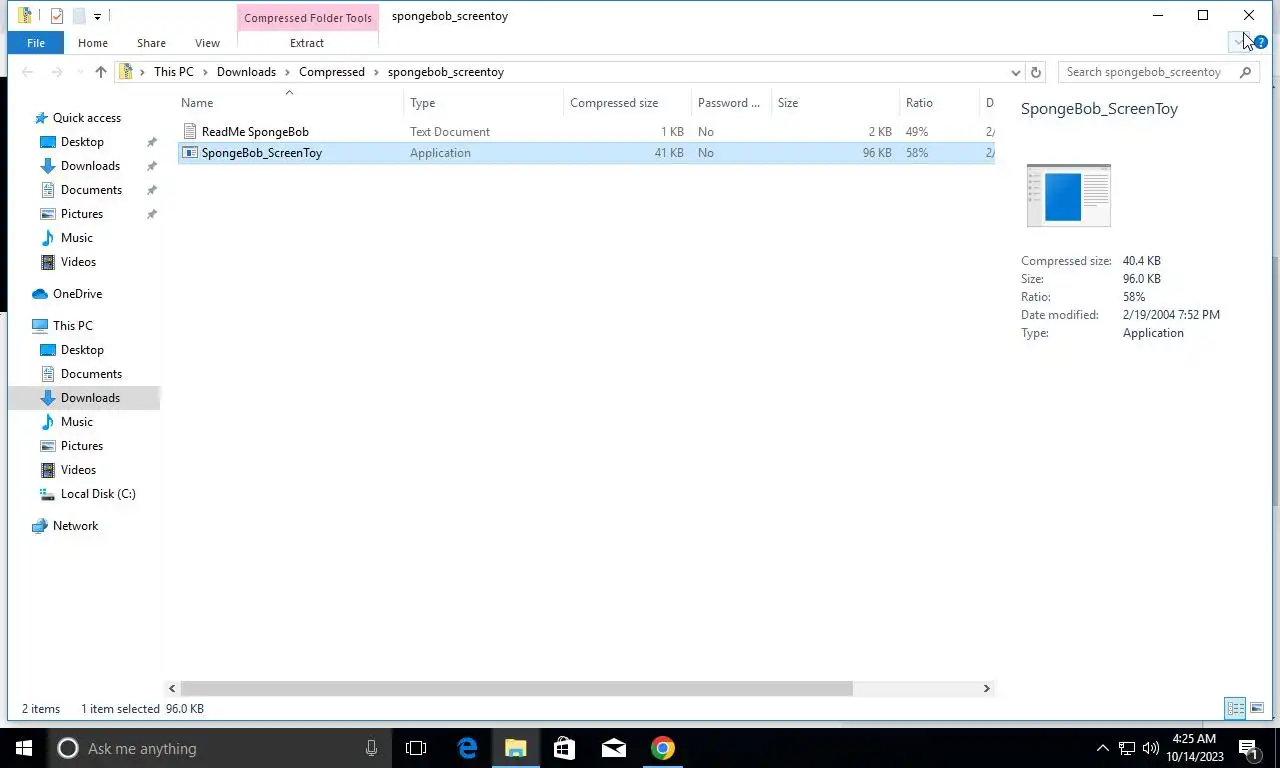
Task: Open Help via the blue question mark
Action: click(1260, 43)
